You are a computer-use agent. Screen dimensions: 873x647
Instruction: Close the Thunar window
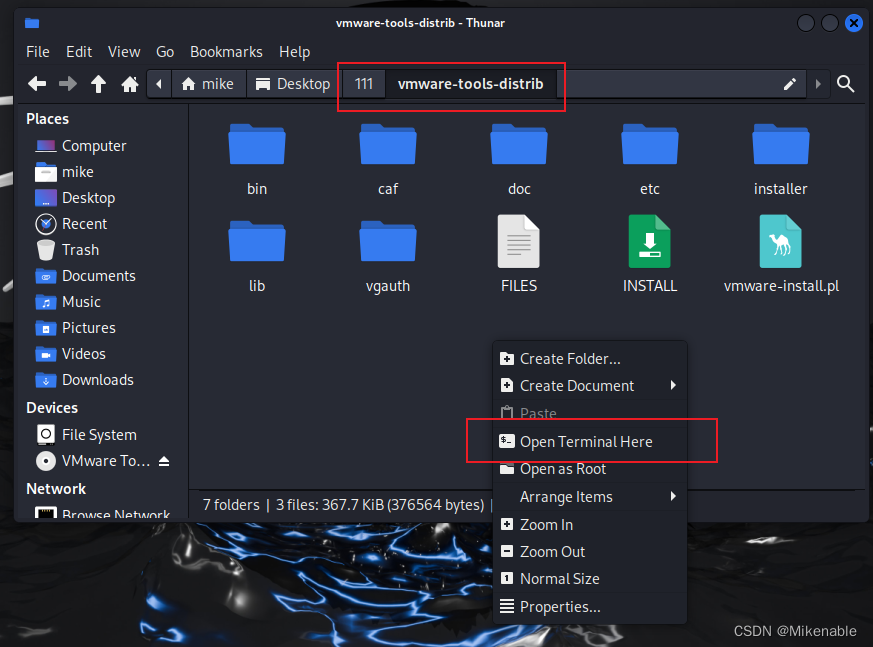point(854,23)
